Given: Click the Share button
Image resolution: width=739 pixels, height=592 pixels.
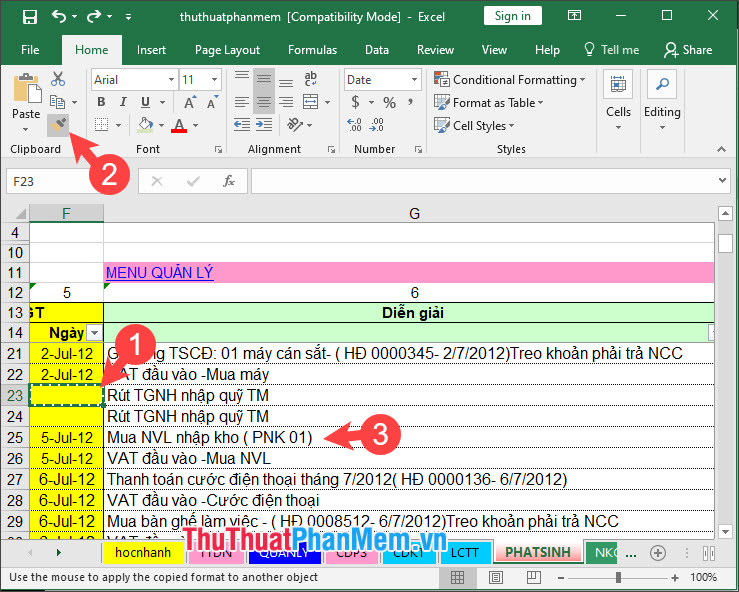Looking at the screenshot, I should (688, 50).
